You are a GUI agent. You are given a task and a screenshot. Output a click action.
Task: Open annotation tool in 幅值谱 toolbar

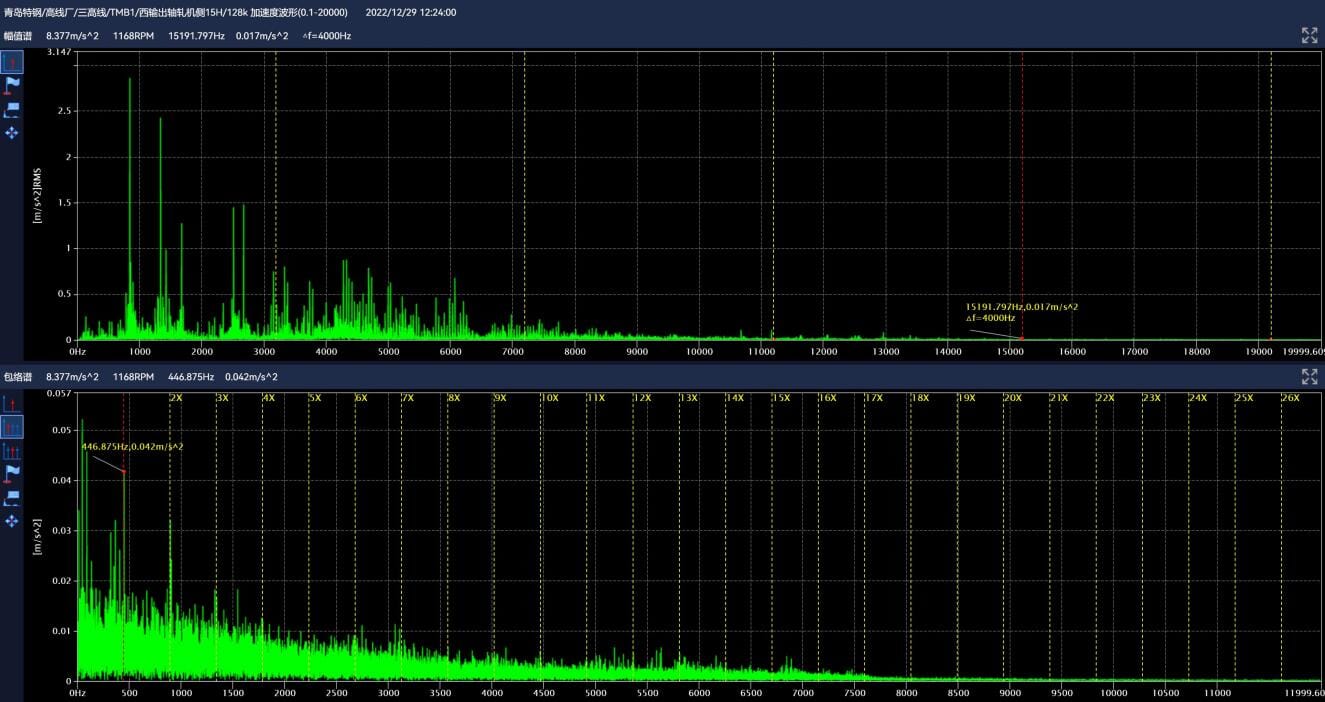(12, 109)
